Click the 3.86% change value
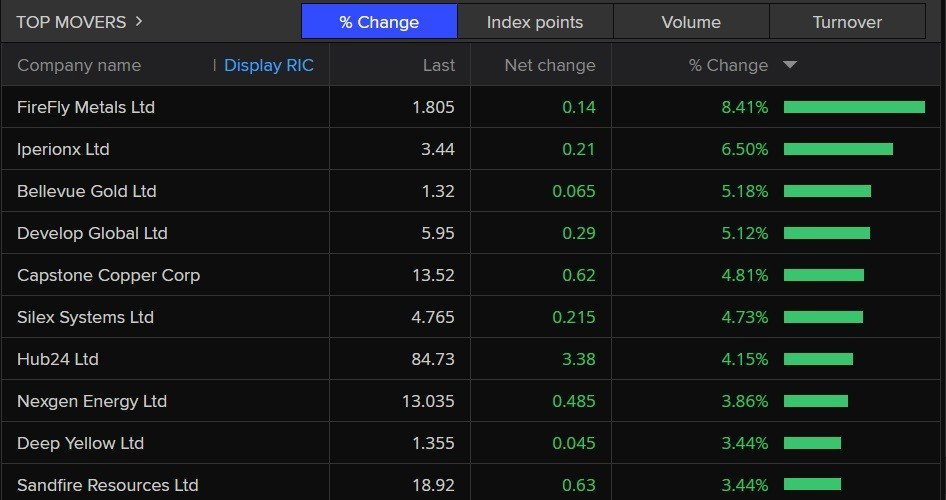Image resolution: width=946 pixels, height=500 pixels. click(x=745, y=401)
